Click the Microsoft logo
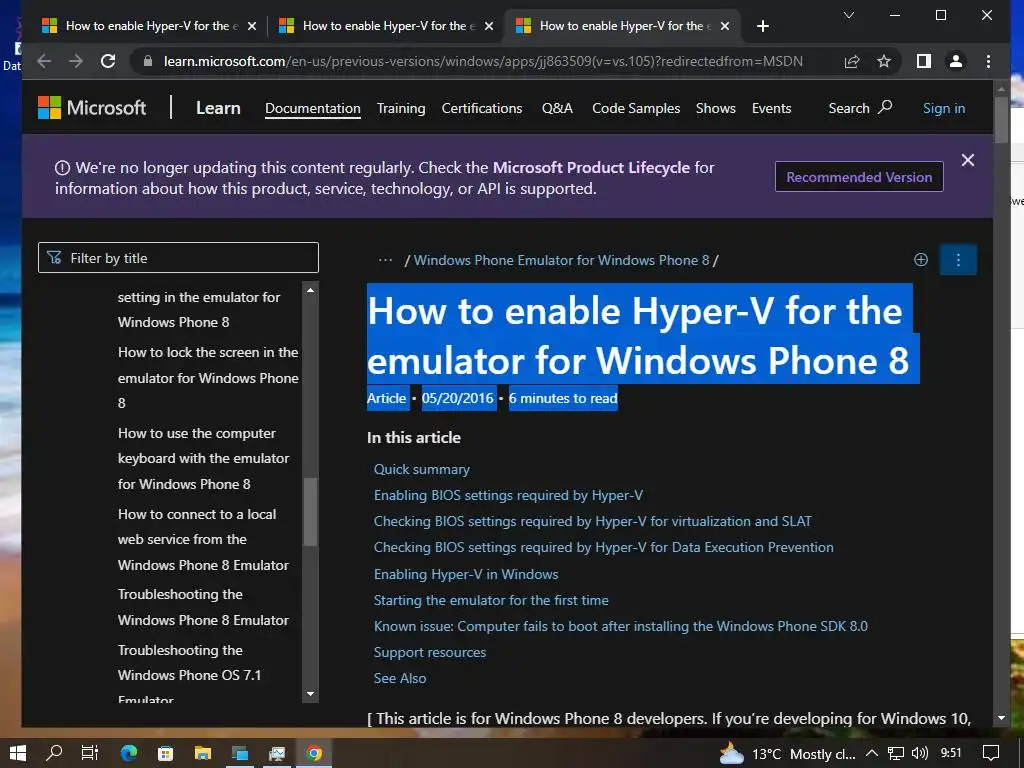This screenshot has width=1024, height=768. 92,108
